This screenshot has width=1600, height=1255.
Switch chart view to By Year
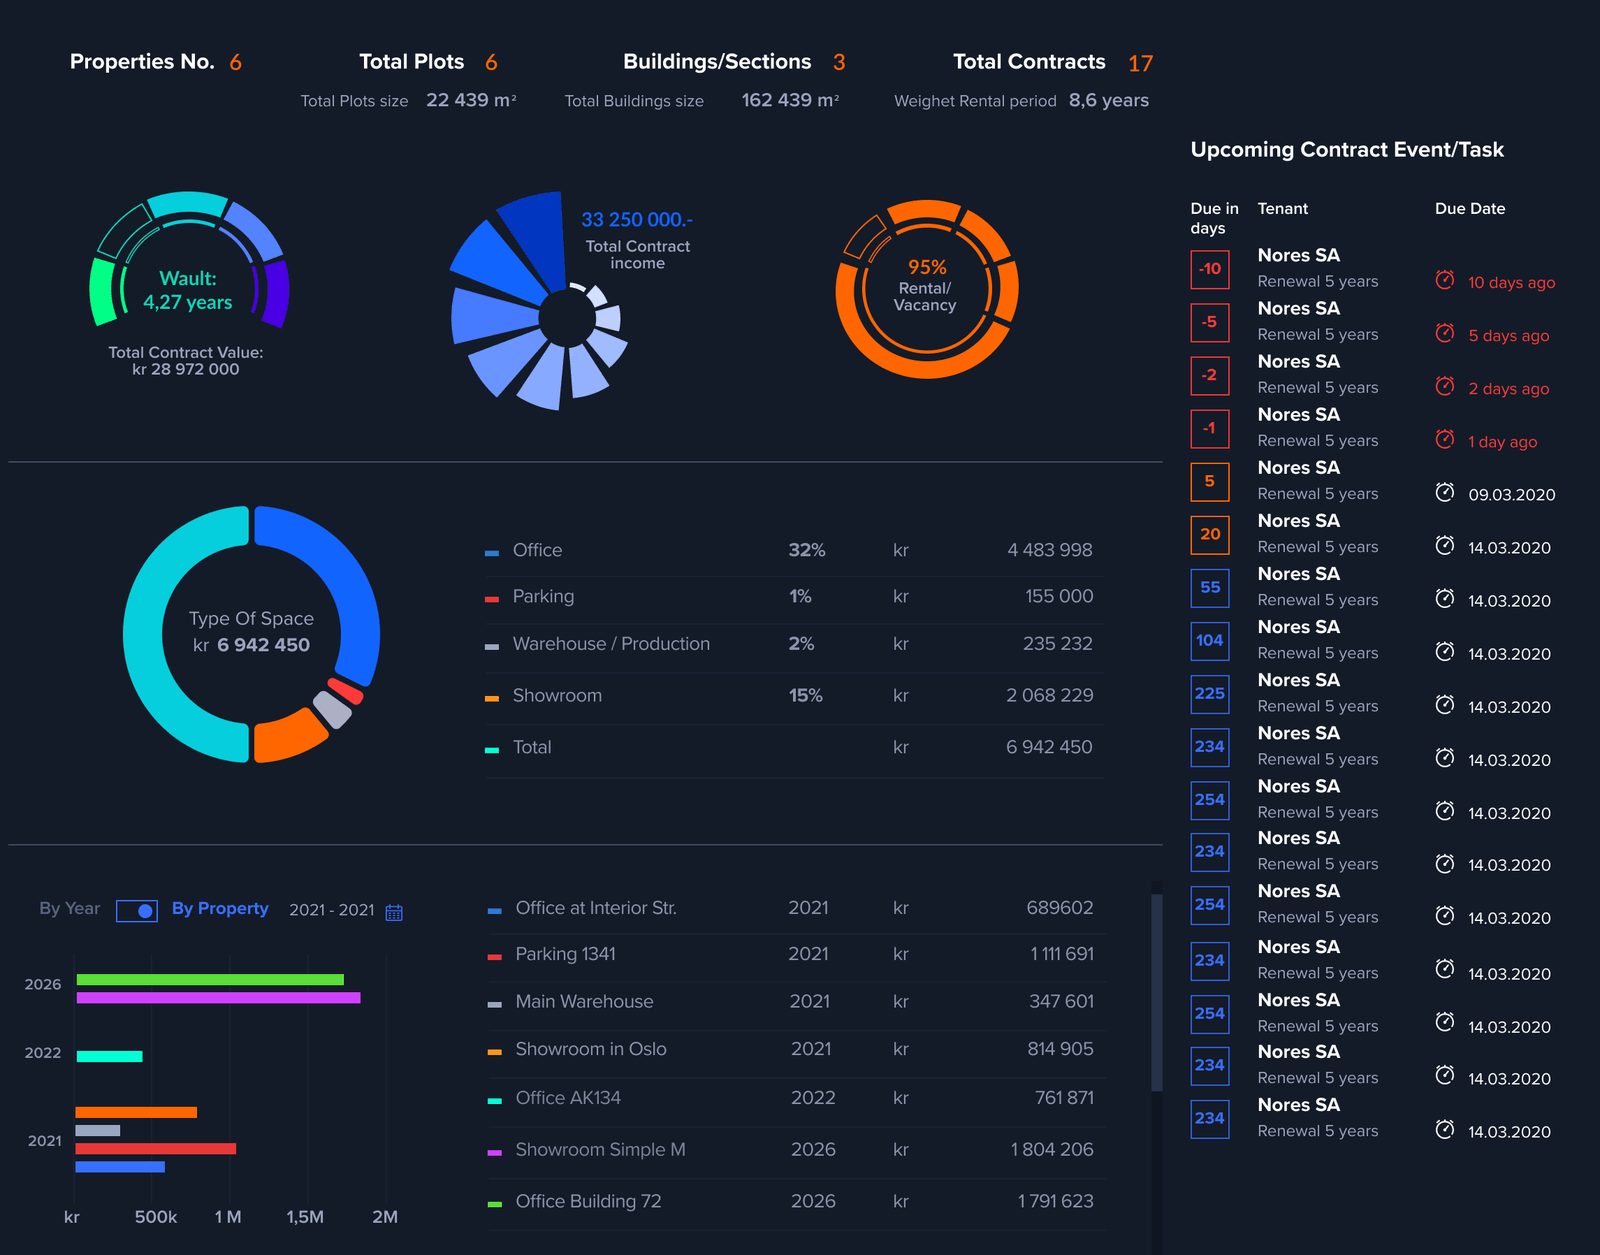coord(70,908)
